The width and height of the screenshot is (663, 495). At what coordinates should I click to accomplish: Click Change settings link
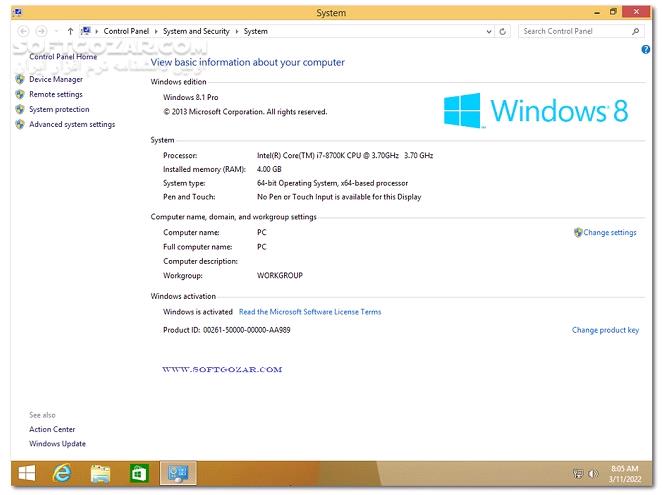pyautogui.click(x=610, y=232)
